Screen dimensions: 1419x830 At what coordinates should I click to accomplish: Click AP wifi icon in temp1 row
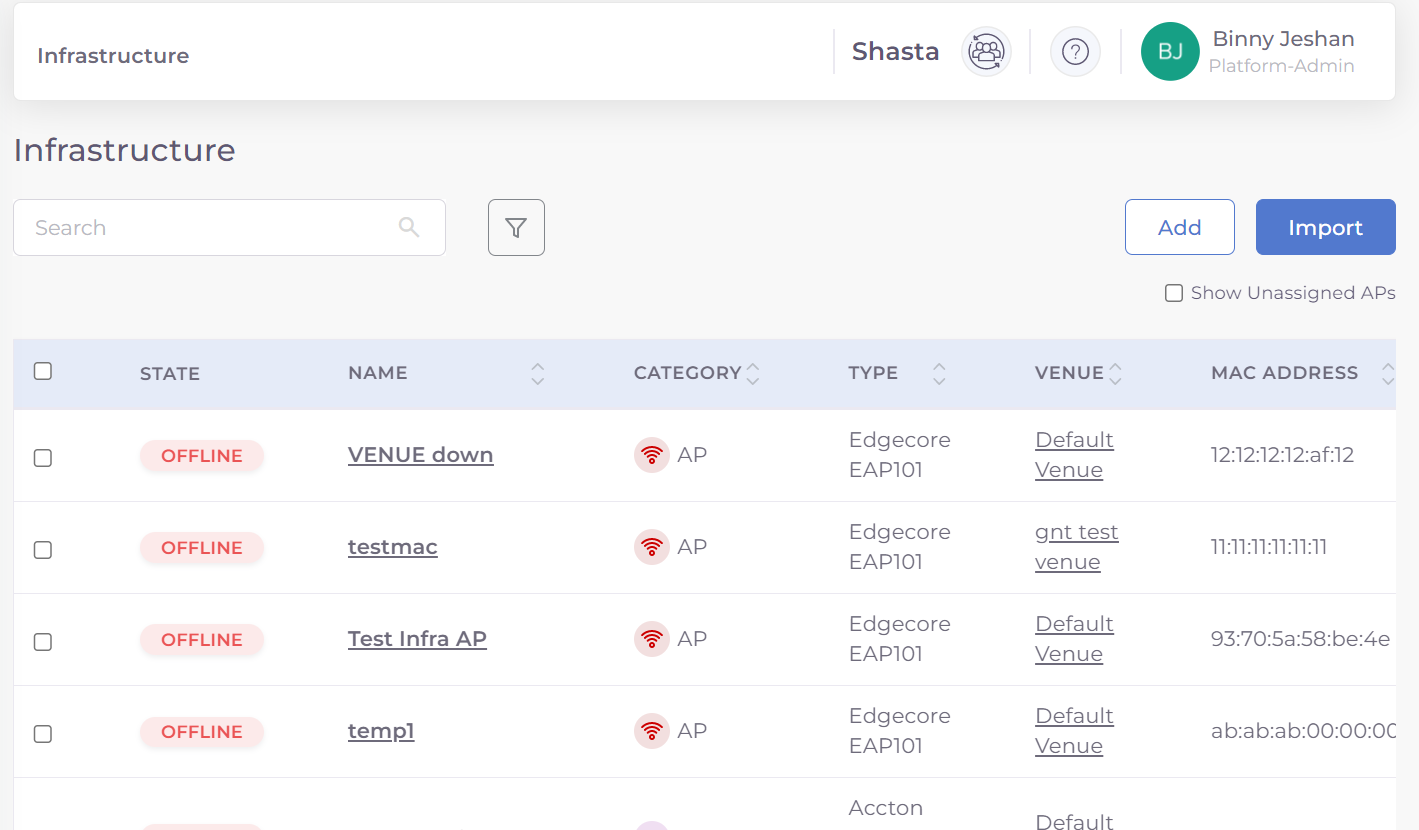click(652, 732)
